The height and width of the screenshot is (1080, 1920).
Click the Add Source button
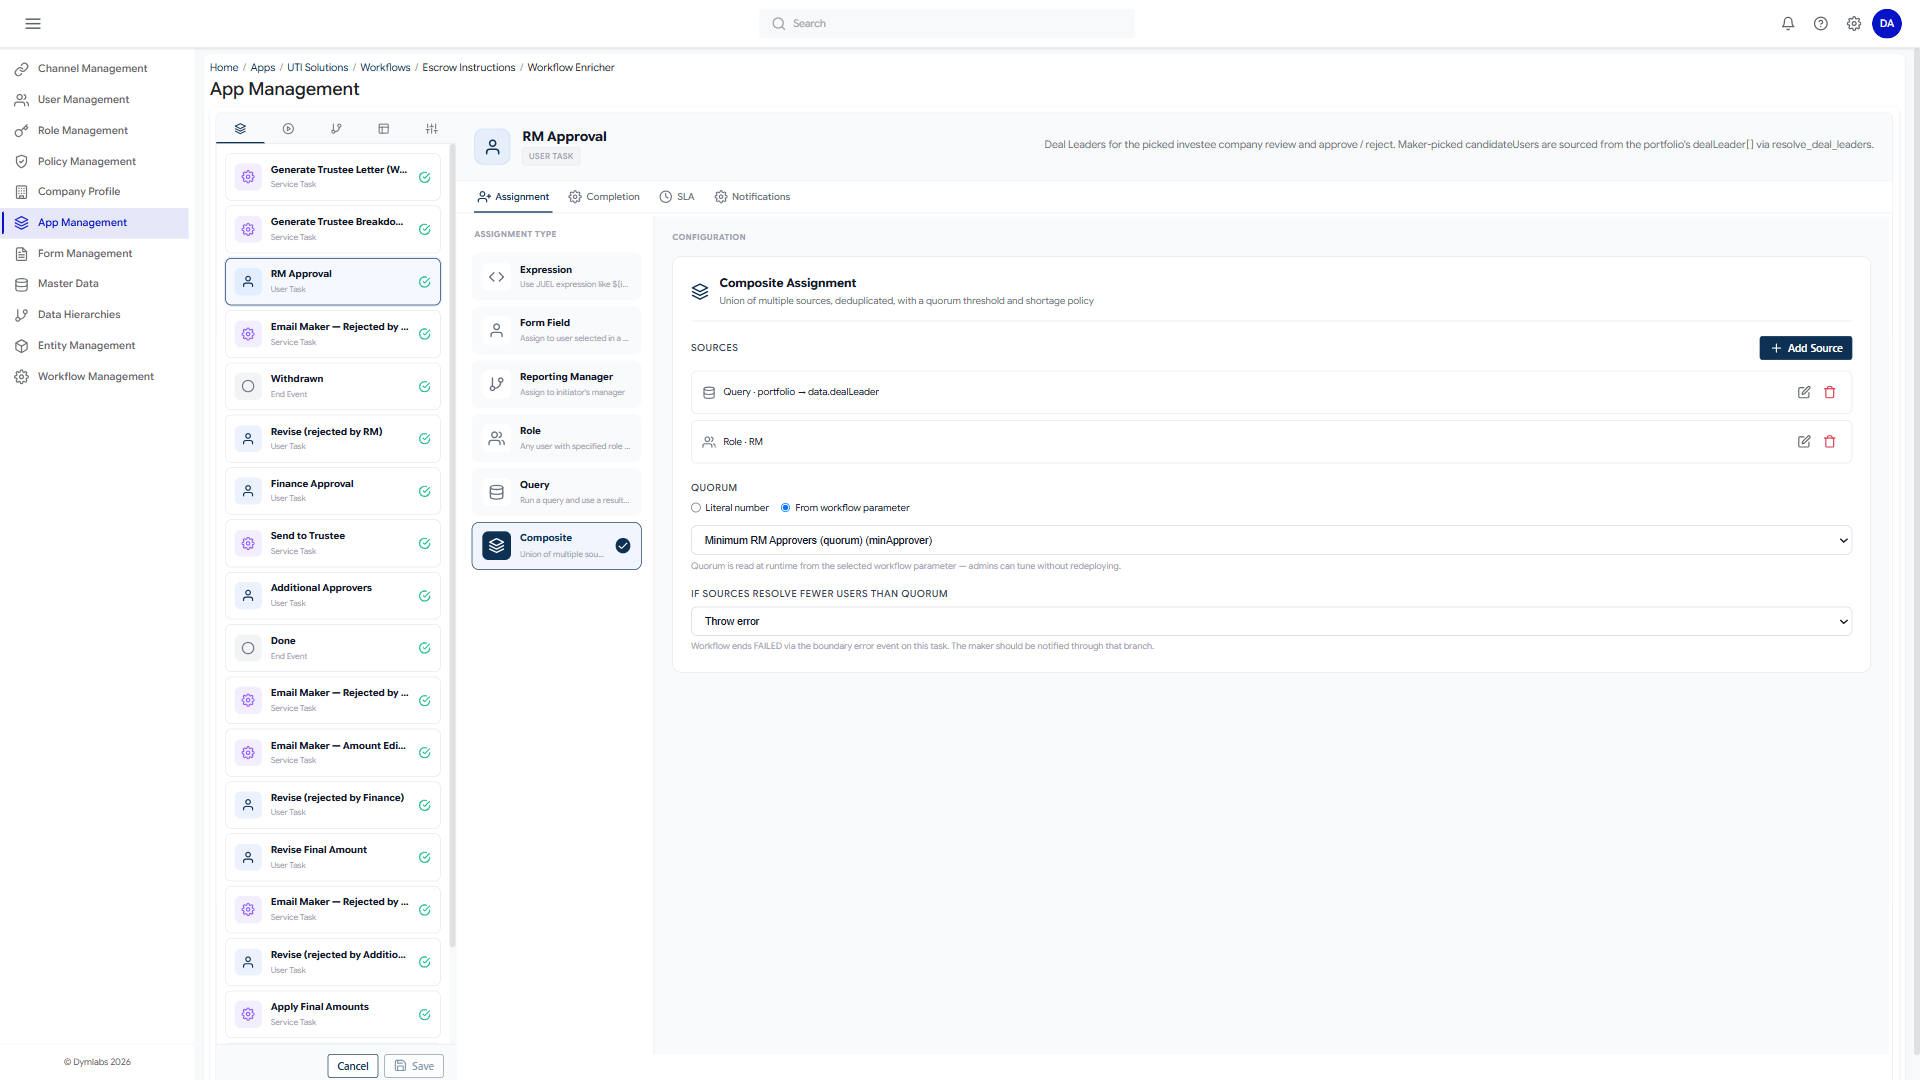tap(1805, 348)
